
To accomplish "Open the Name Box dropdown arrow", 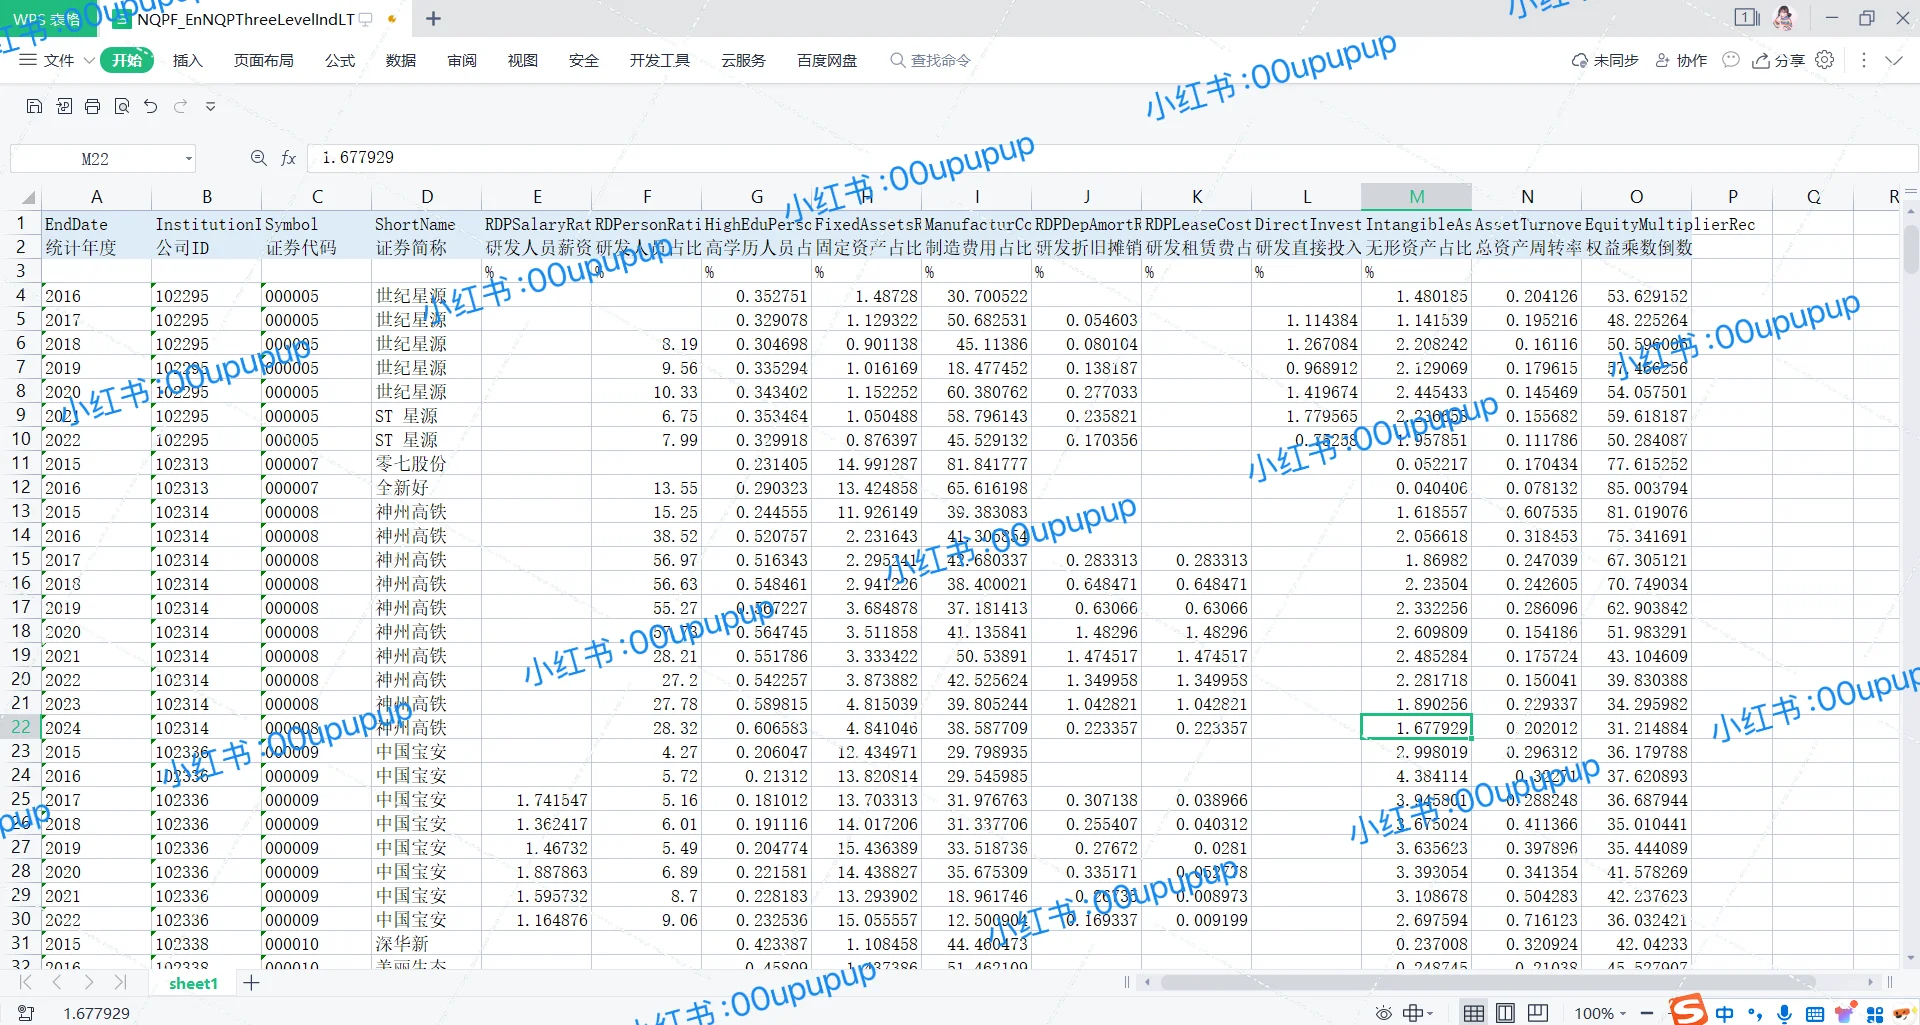I will tap(188, 159).
